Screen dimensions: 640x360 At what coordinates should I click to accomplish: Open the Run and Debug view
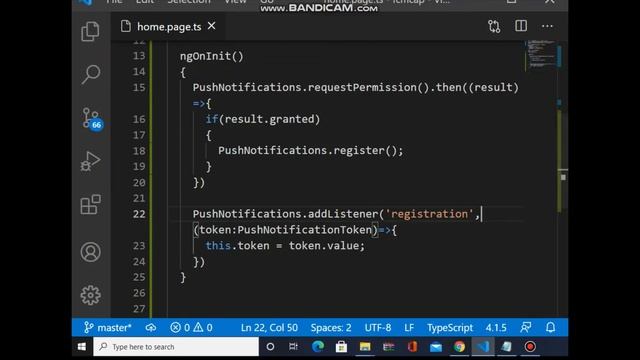coord(90,161)
